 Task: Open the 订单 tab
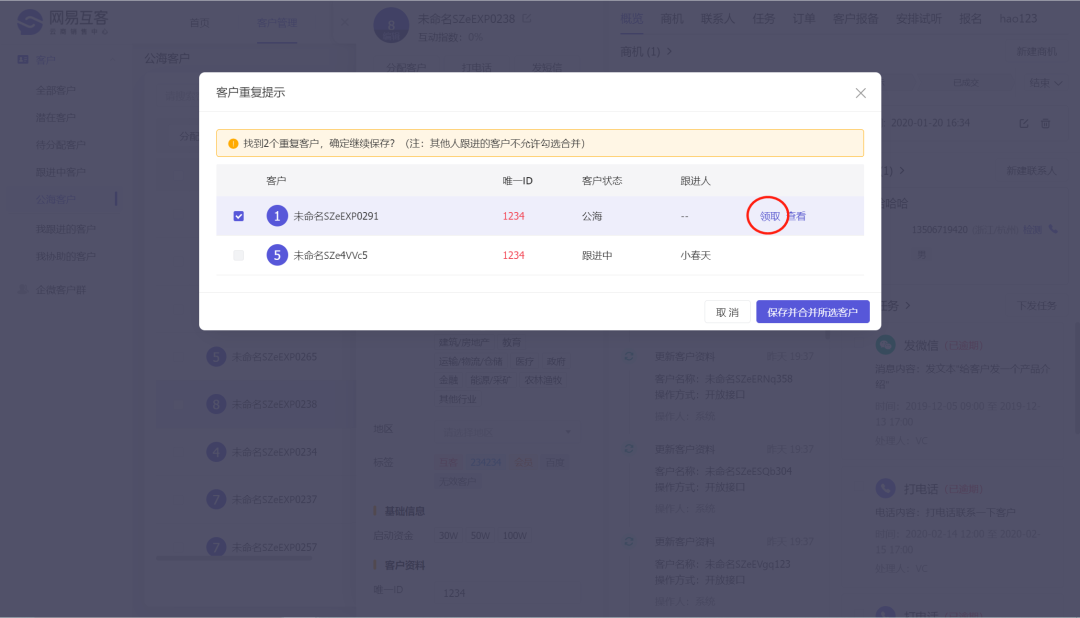pos(804,19)
